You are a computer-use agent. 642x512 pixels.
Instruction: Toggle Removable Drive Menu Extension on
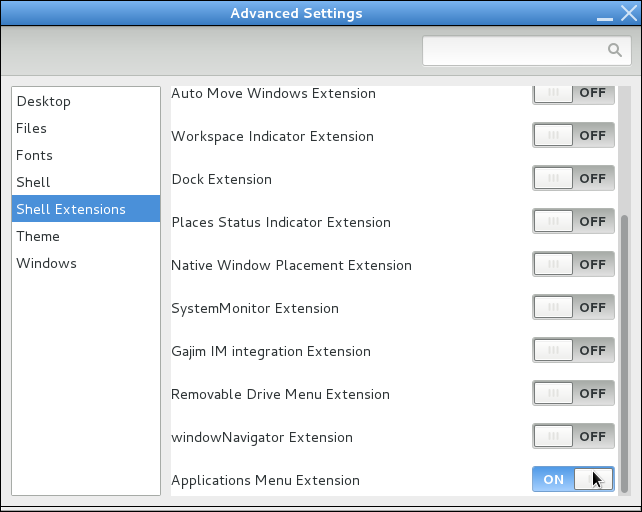click(573, 393)
